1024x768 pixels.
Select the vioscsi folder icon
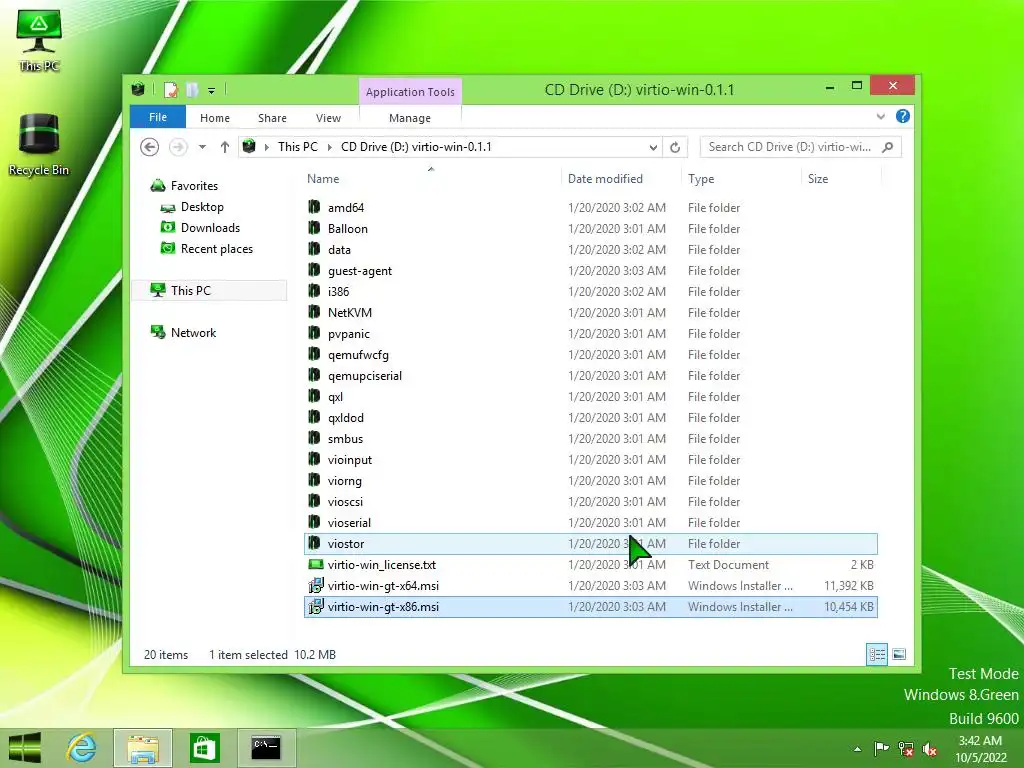click(314, 501)
